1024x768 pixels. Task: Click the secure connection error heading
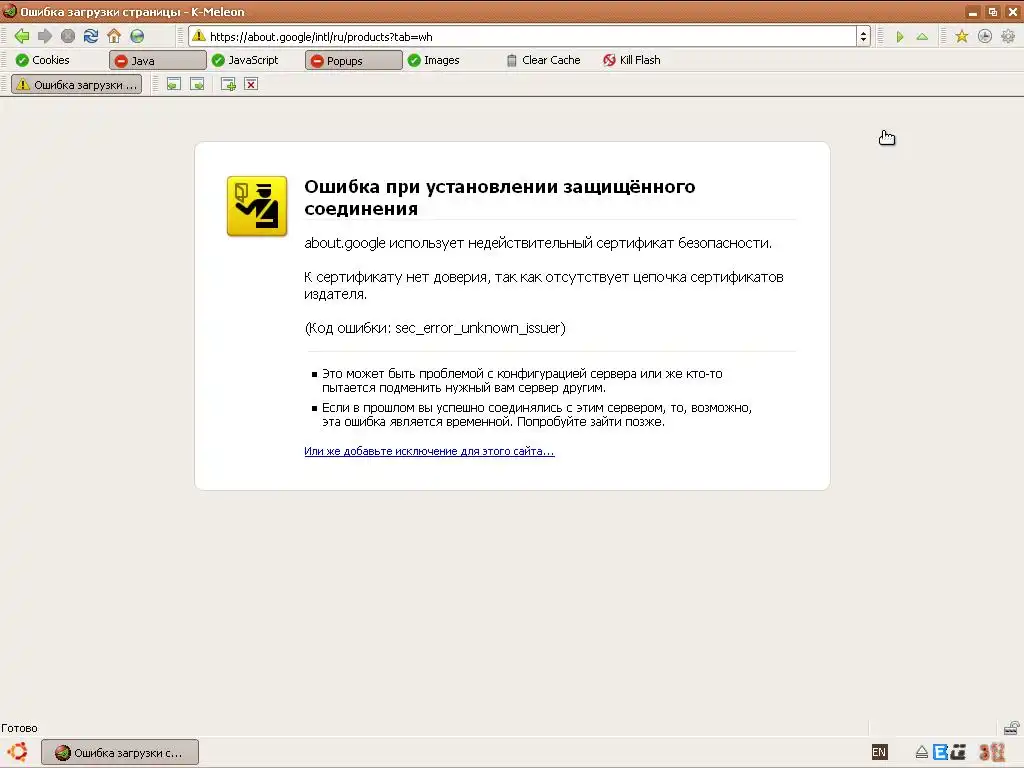pos(500,197)
